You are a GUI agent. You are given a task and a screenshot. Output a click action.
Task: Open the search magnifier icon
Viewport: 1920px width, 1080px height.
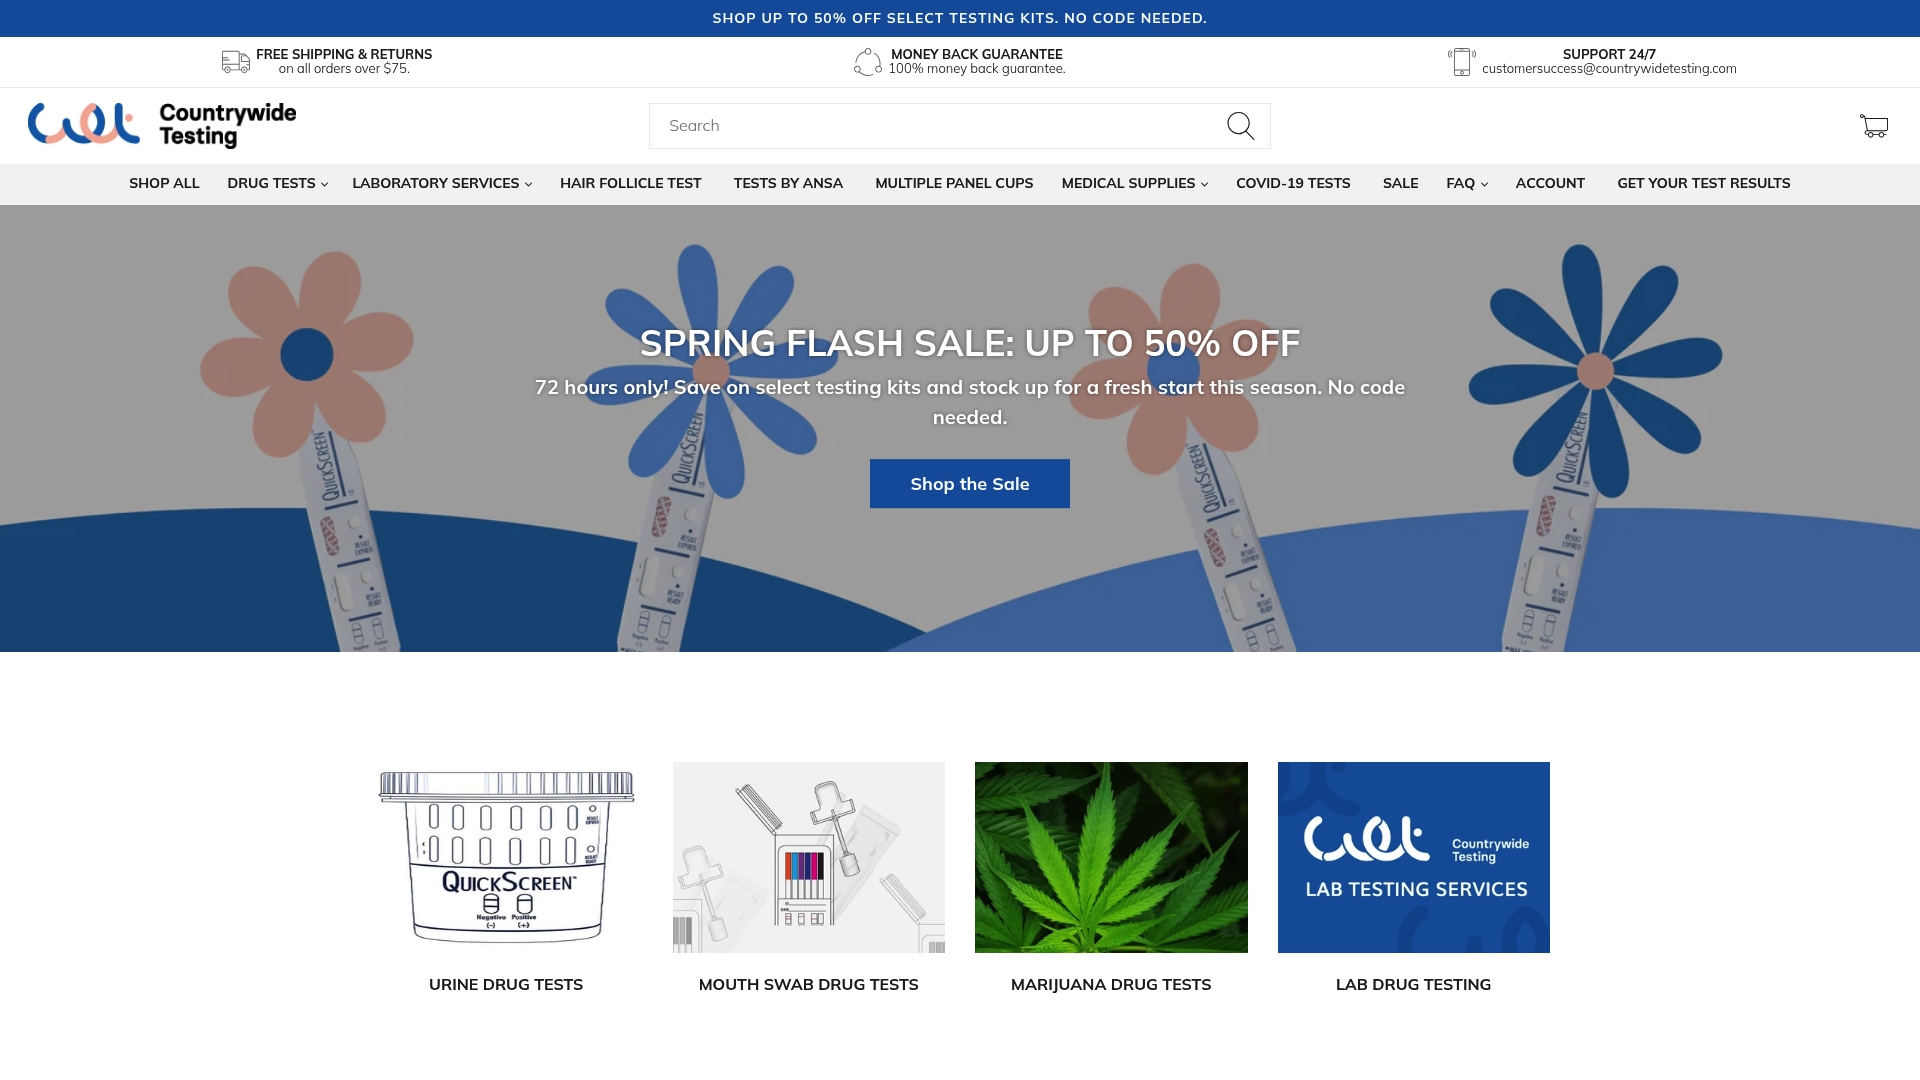(1240, 125)
